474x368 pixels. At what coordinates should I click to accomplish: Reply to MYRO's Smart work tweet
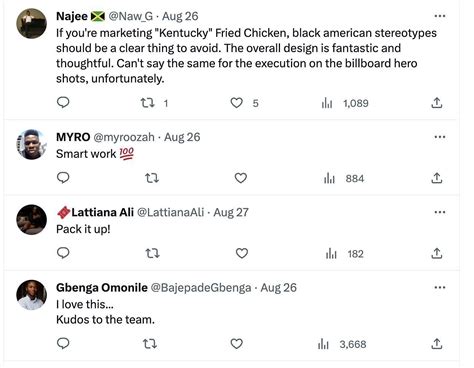pos(63,178)
